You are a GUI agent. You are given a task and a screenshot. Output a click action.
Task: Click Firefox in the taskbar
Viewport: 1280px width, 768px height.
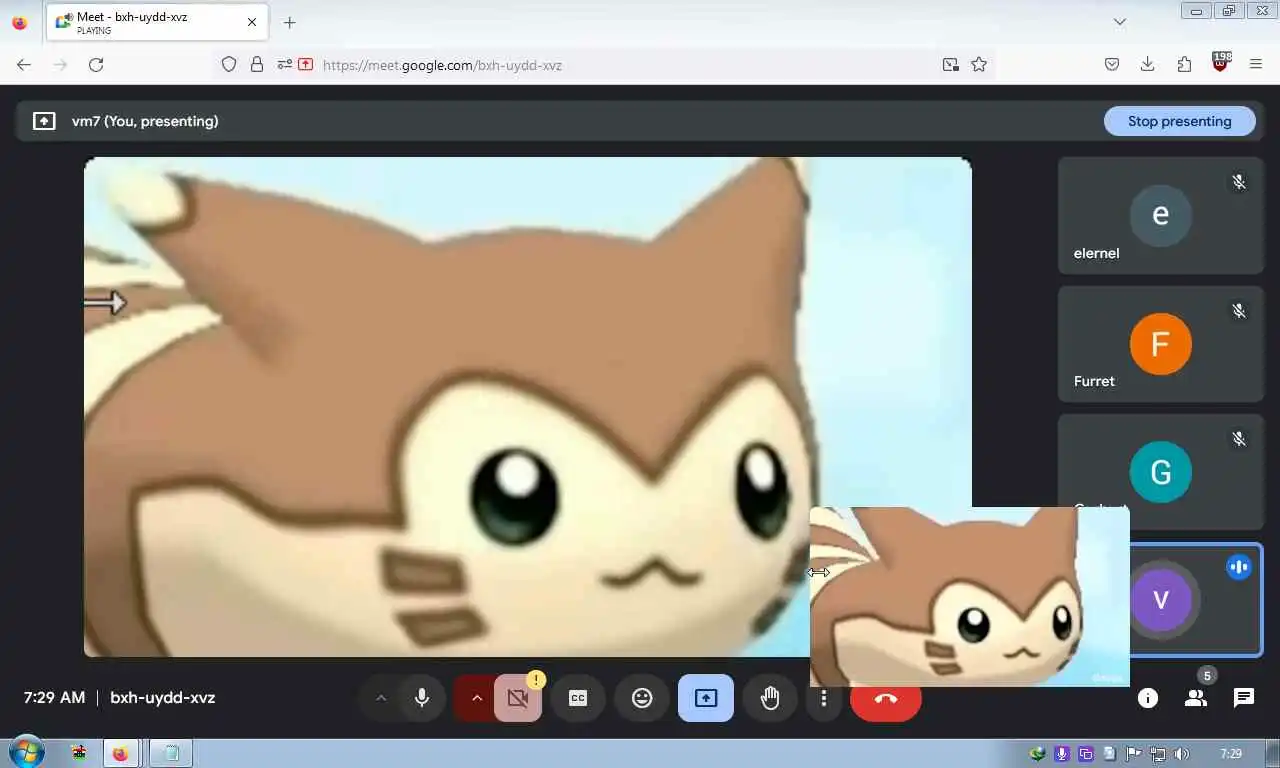pyautogui.click(x=121, y=753)
